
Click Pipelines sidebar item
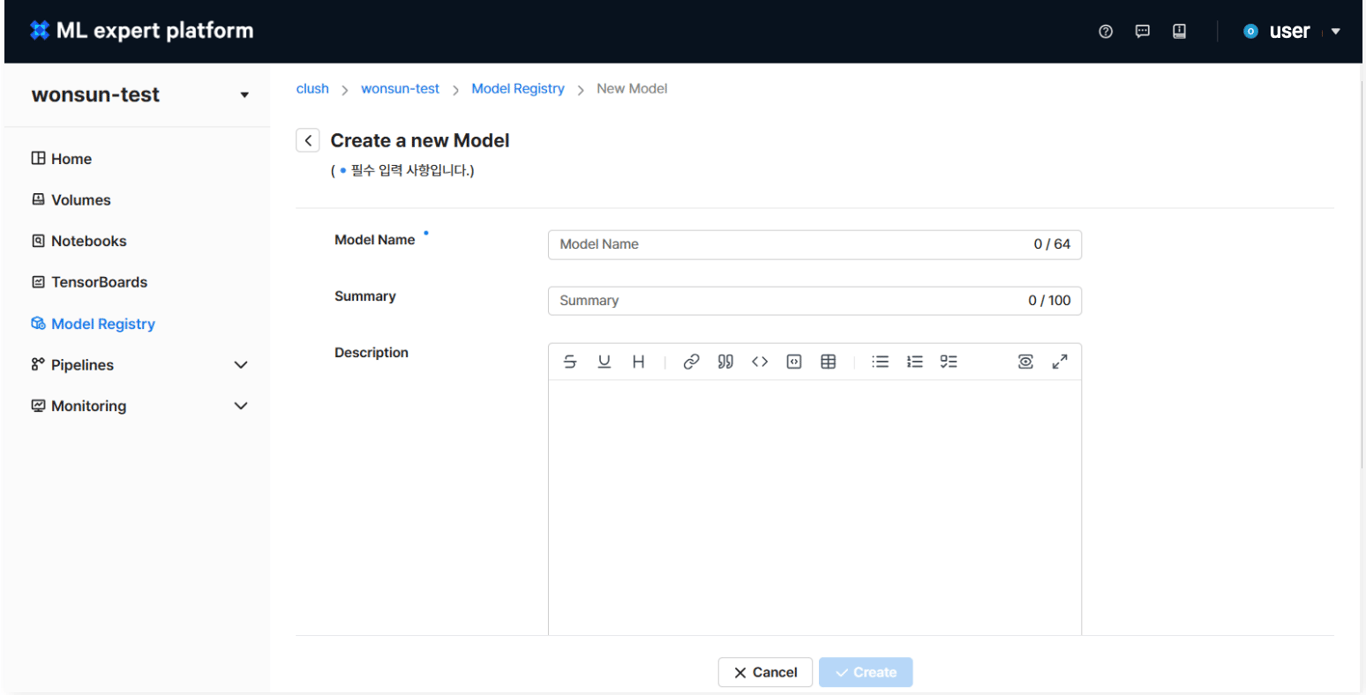tap(82, 365)
